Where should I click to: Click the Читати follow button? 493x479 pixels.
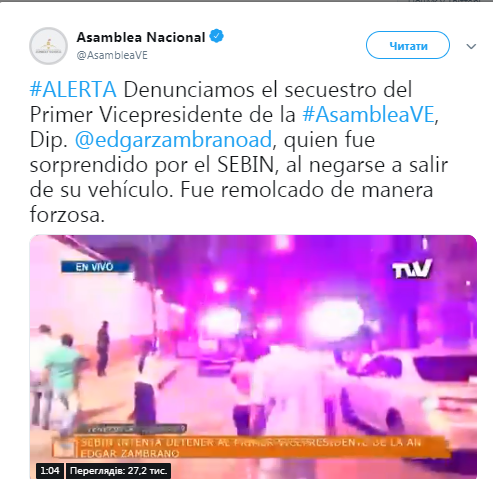click(x=408, y=45)
